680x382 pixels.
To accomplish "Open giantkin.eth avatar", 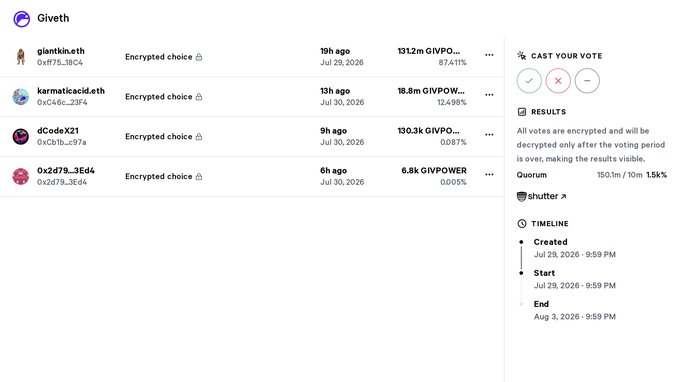I will tap(20, 57).
